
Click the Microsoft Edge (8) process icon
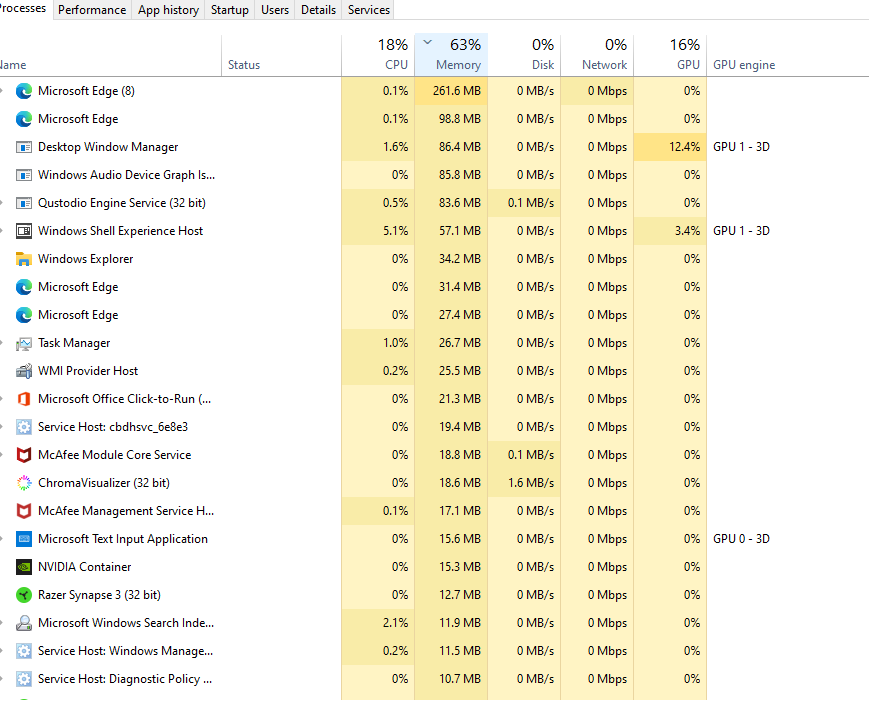[24, 91]
